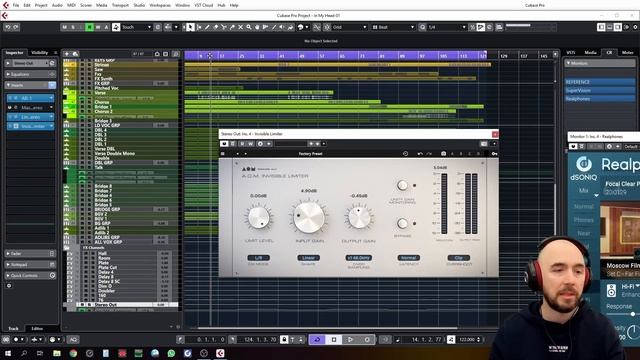
Task: Click the Stop button in transport
Action: click(334, 340)
